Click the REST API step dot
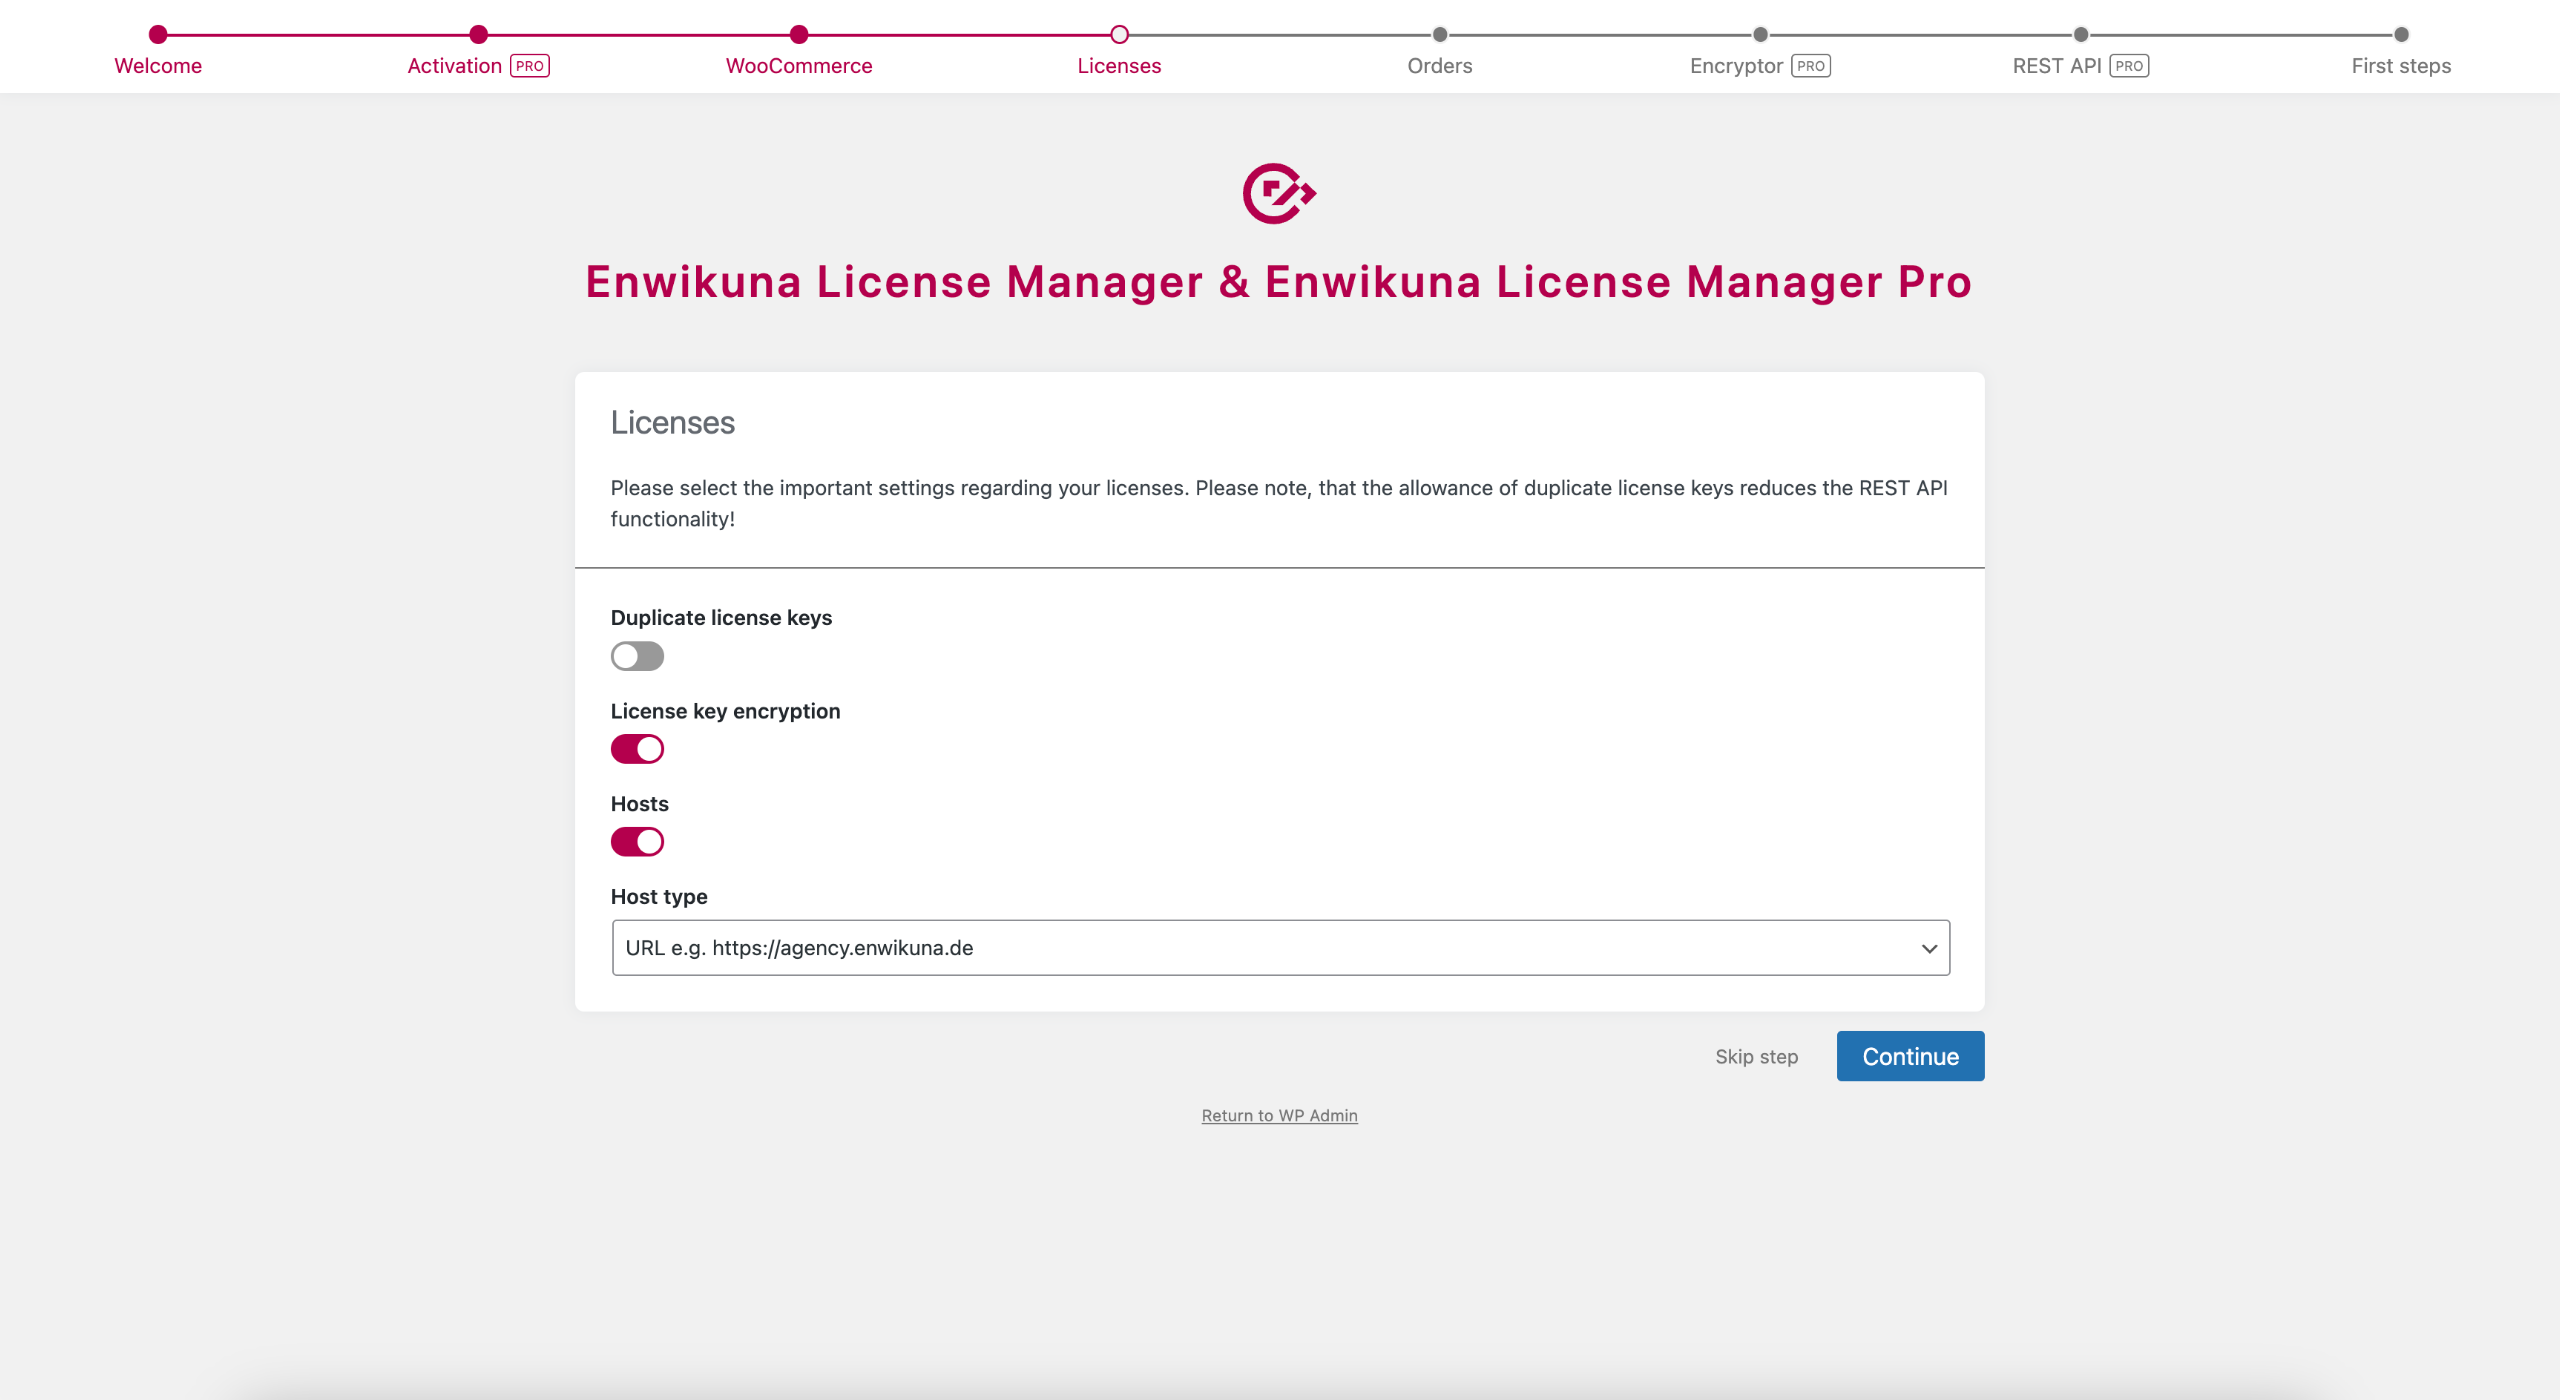2560x1400 pixels. click(x=2081, y=35)
